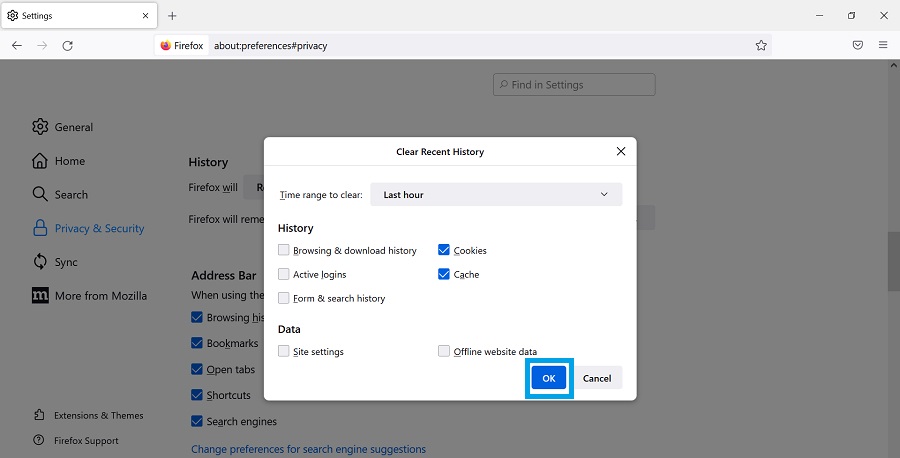Toggle Shortcuts address bar checkbox
The image size is (900, 458).
tap(197, 395)
